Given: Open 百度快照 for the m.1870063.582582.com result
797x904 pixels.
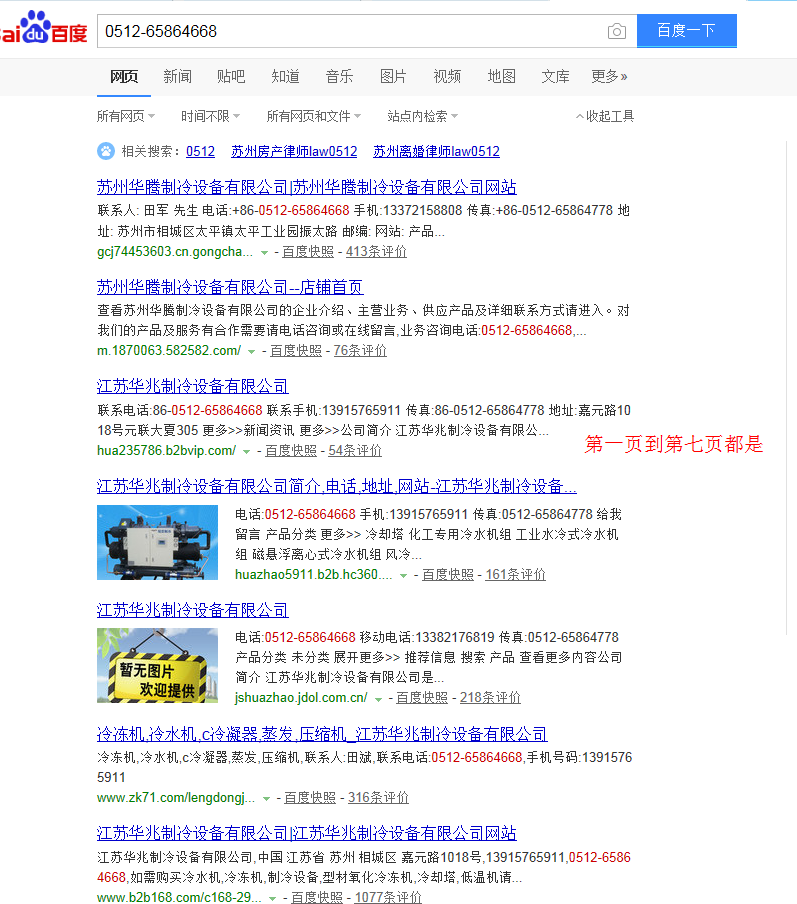Looking at the screenshot, I should tap(296, 351).
